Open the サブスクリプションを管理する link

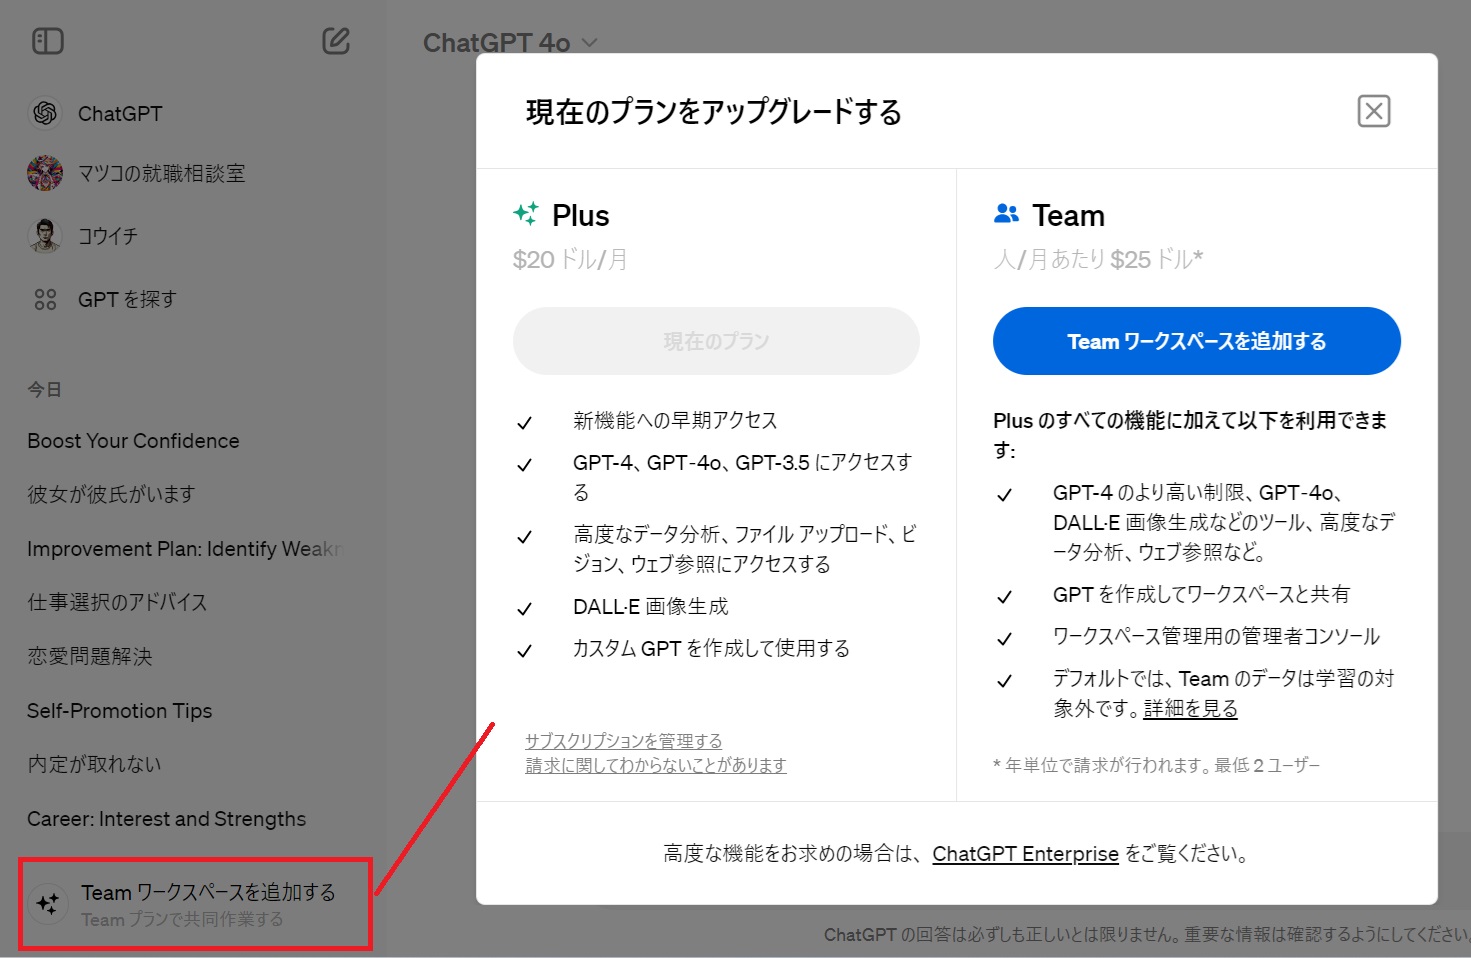point(624,740)
